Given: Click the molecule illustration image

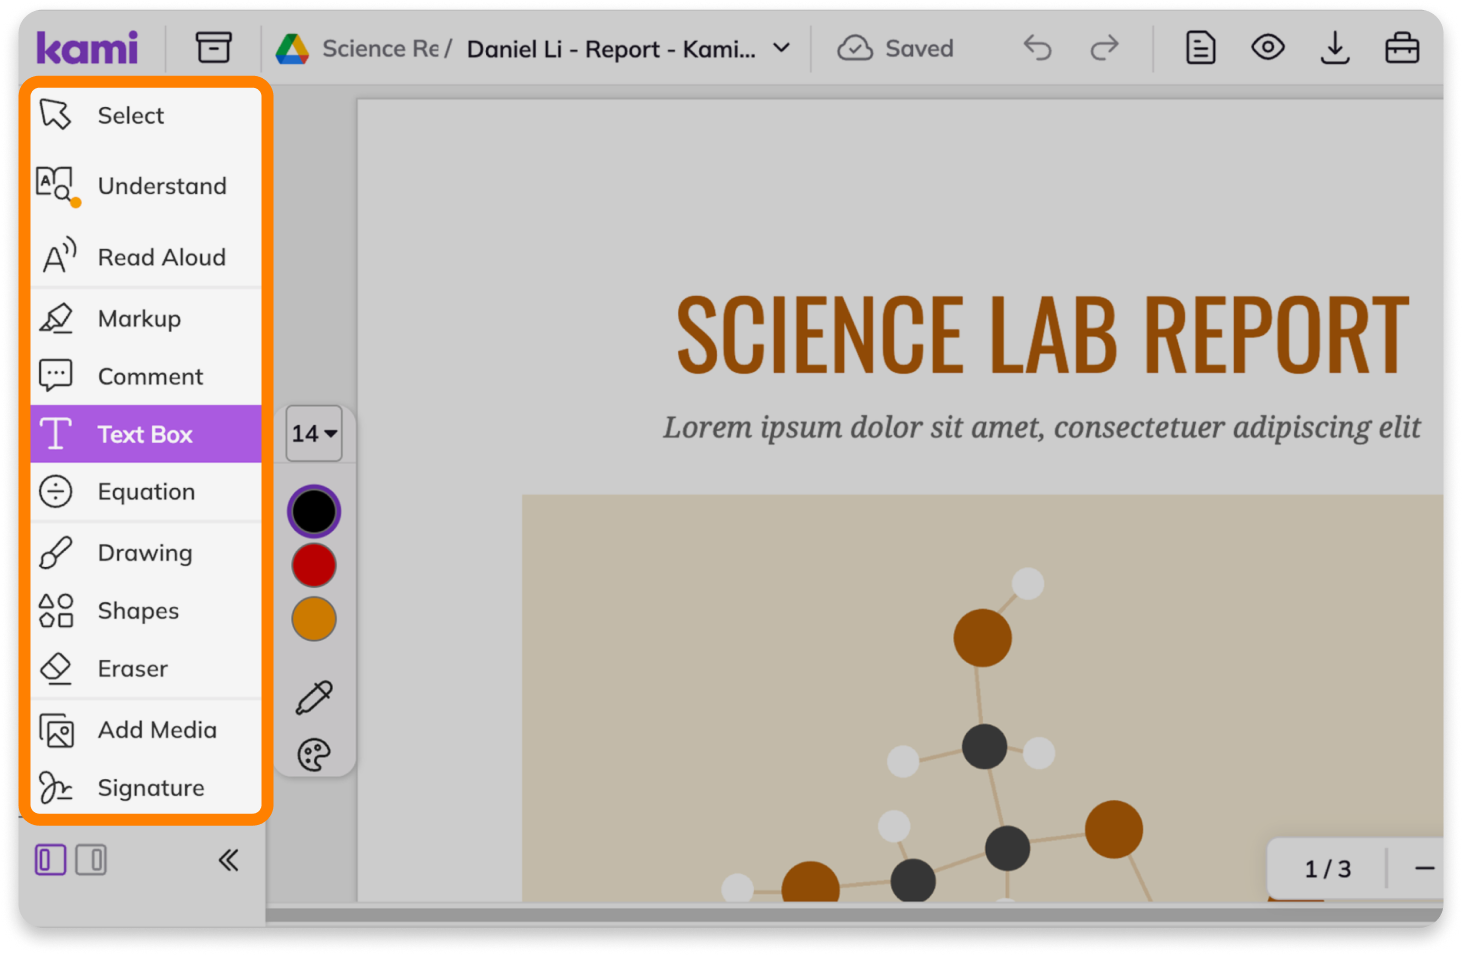Looking at the screenshot, I should pos(982,698).
